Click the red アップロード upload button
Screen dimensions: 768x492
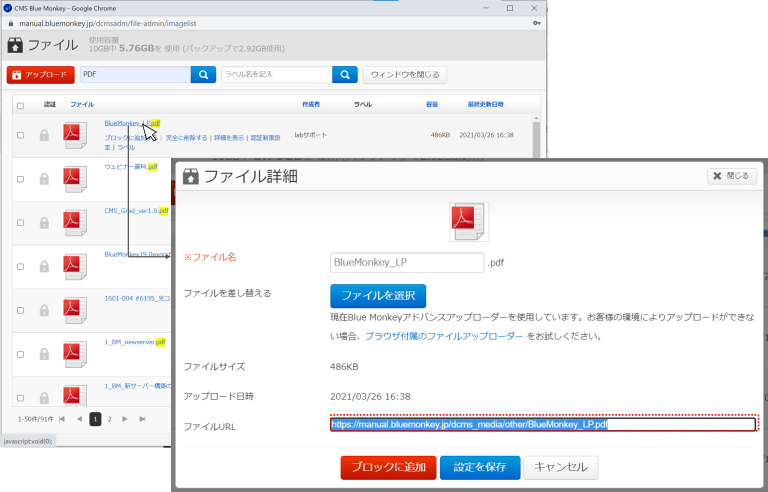pyautogui.click(x=41, y=74)
